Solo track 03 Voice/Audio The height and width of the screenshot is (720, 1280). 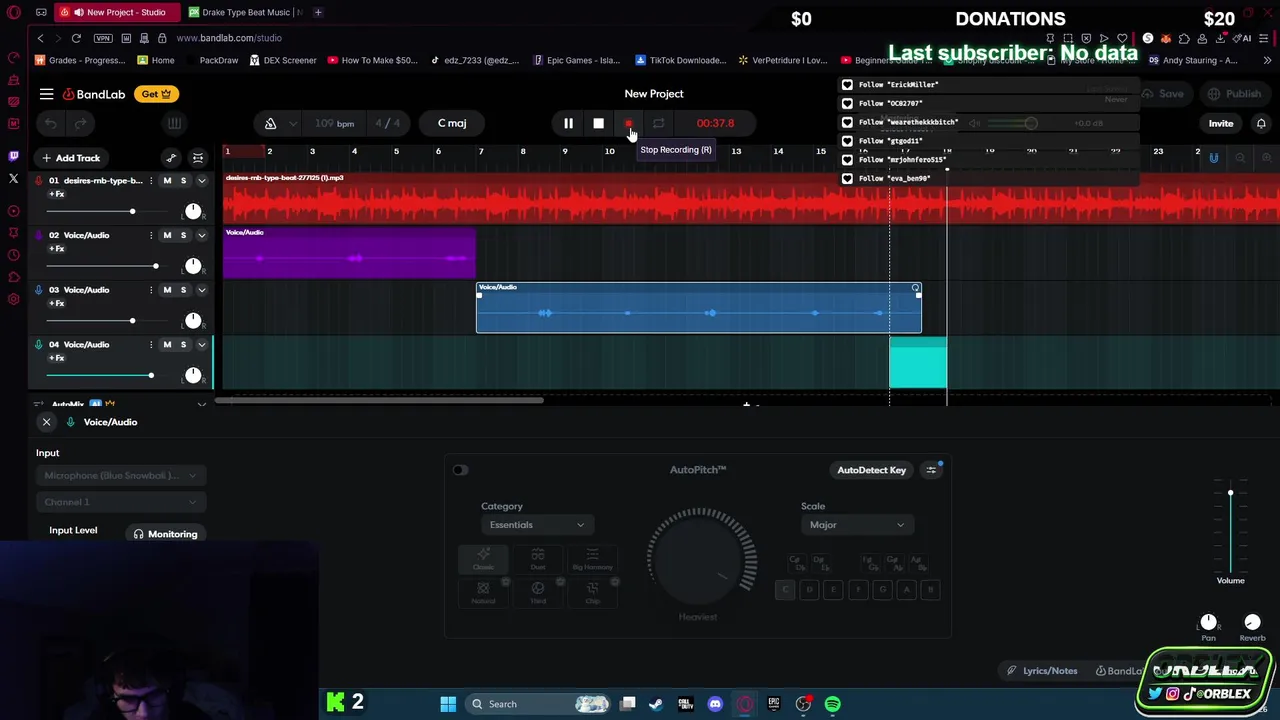(x=183, y=290)
